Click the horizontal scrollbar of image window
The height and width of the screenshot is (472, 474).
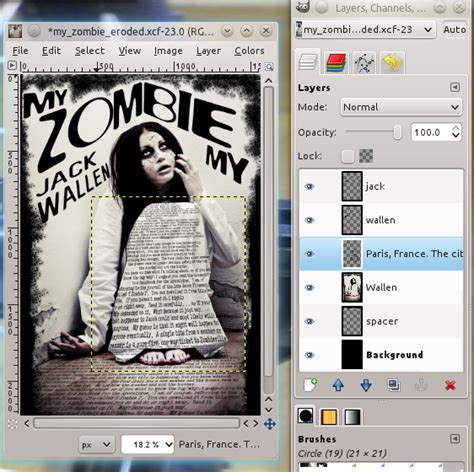(136, 424)
